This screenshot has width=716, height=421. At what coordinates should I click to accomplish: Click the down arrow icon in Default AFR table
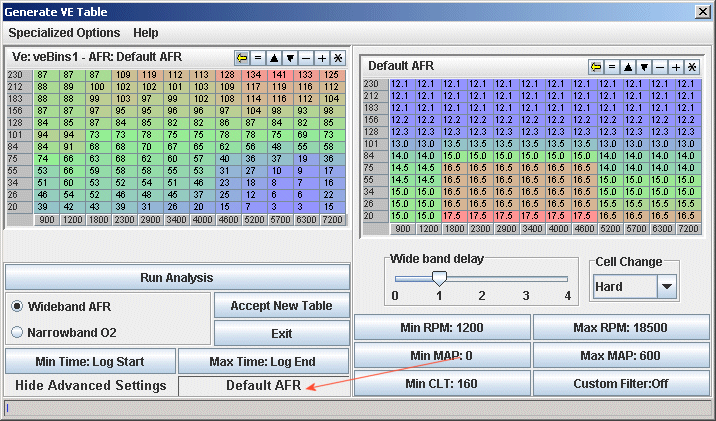644,66
